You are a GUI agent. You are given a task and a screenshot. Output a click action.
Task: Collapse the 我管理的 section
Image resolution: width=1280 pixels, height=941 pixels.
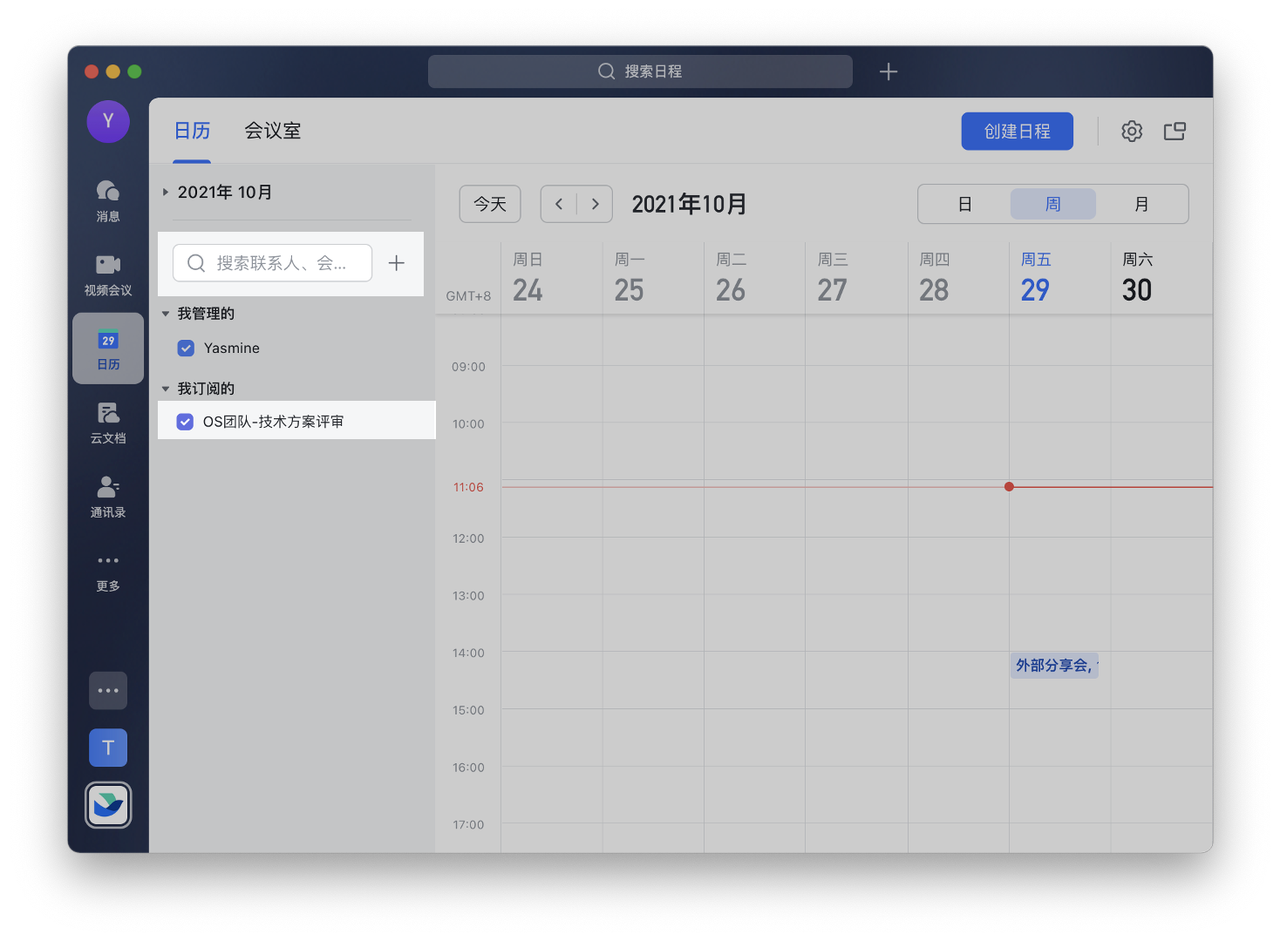(x=166, y=314)
